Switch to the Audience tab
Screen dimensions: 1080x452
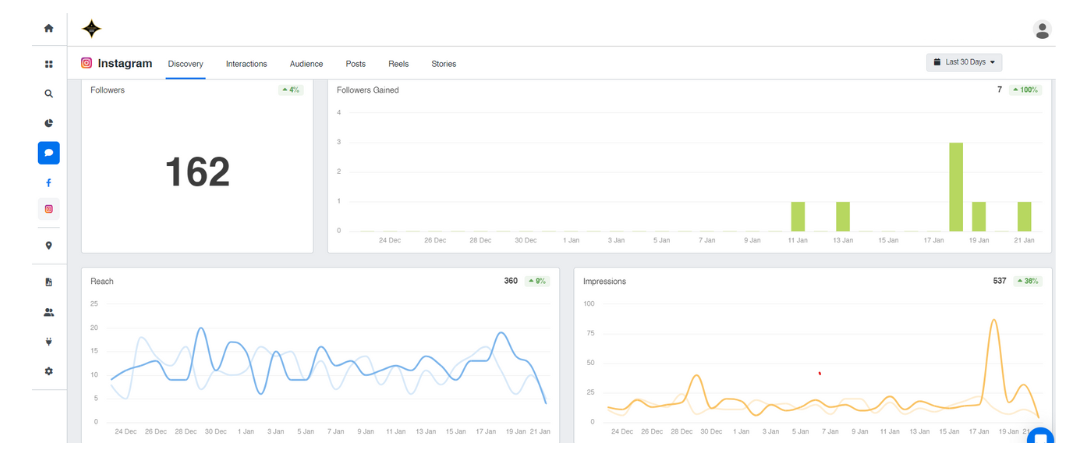306,64
